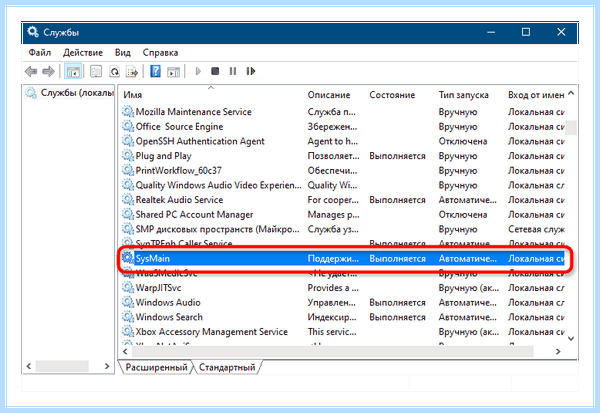This screenshot has height=413, width=600.
Task: Select the Xbox Accessory Management Service row
Action: tap(343, 332)
